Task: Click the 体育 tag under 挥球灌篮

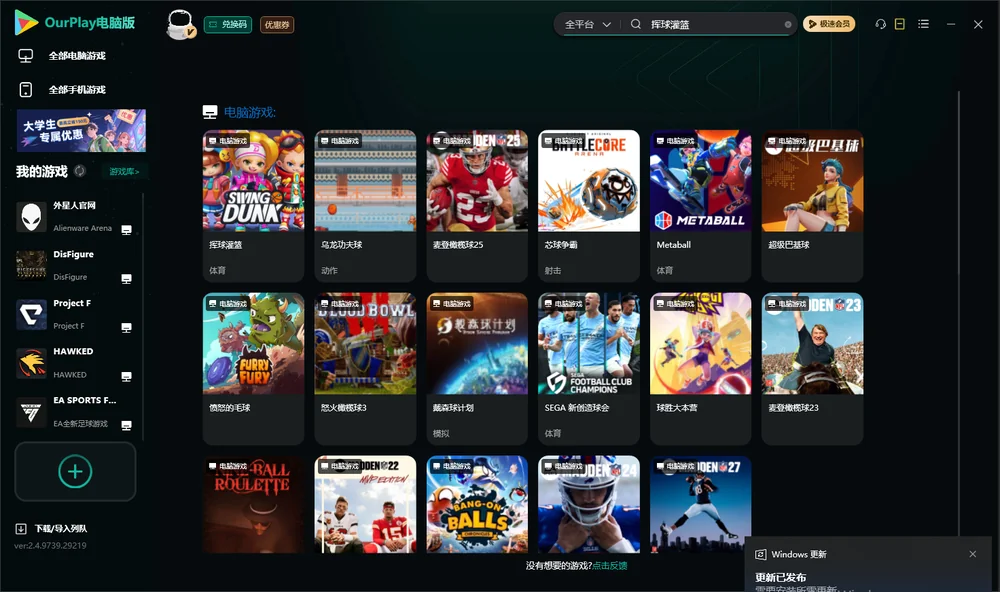Action: [x=217, y=270]
